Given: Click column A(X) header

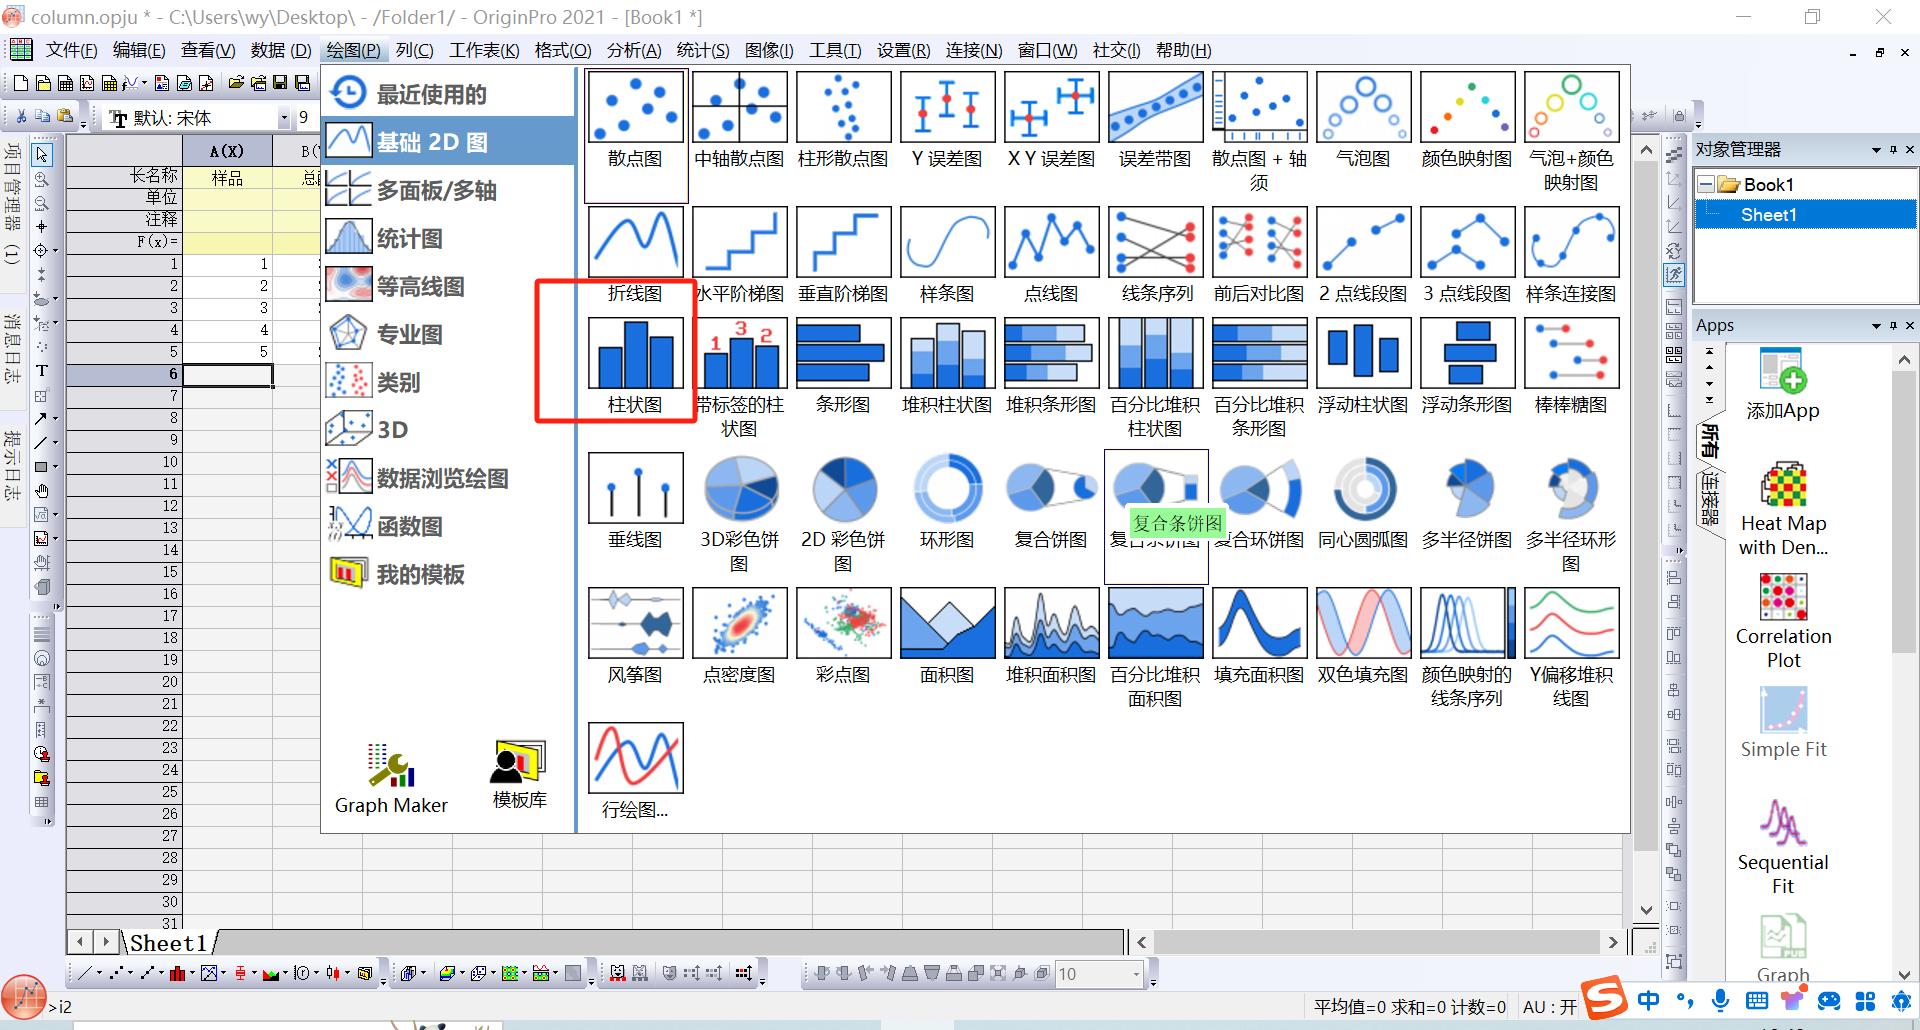Looking at the screenshot, I should click(x=227, y=151).
